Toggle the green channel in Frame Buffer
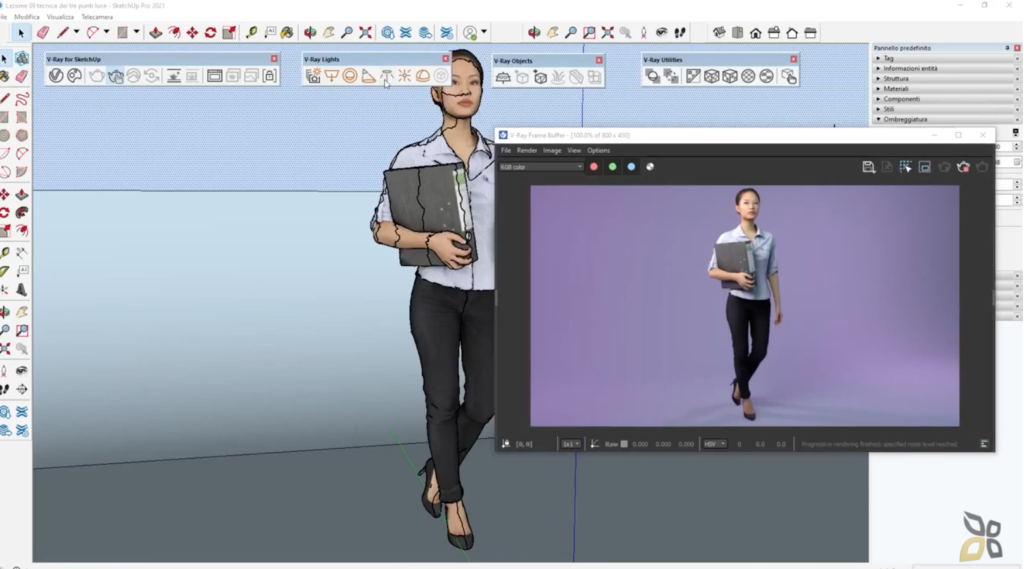The height and width of the screenshot is (569, 1024). pos(613,167)
